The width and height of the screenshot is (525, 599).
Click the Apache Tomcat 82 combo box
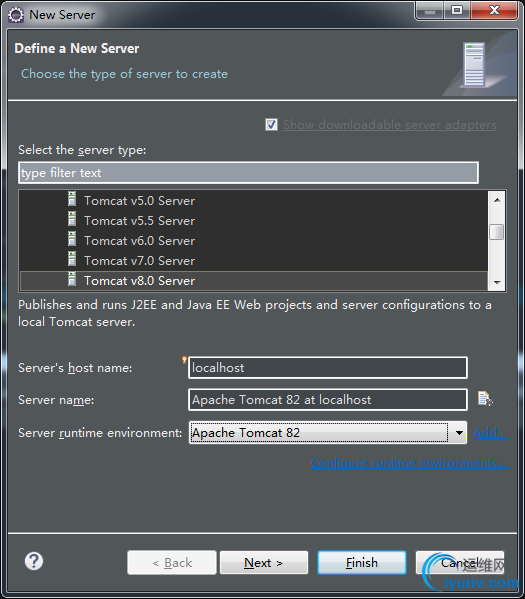point(327,433)
